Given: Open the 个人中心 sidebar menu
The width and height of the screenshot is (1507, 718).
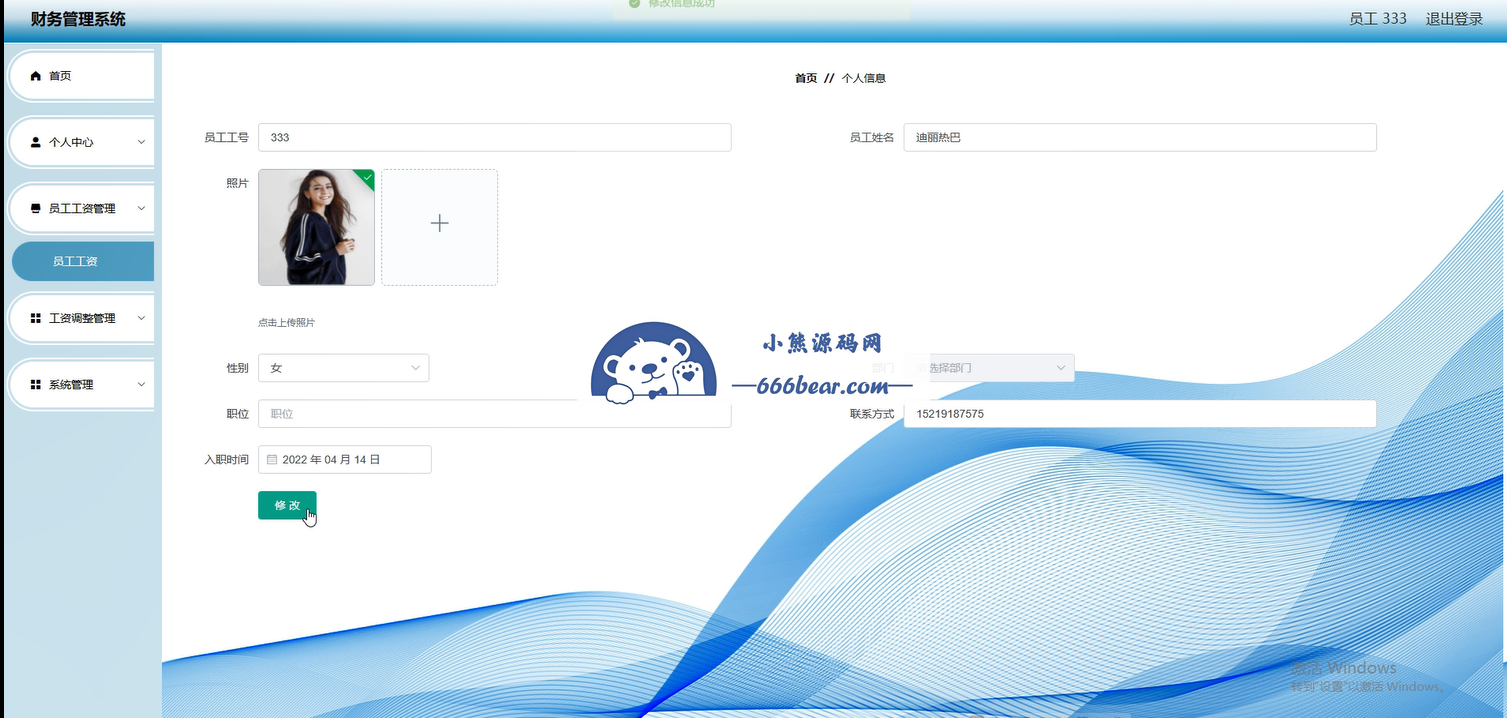Looking at the screenshot, I should pos(81,142).
